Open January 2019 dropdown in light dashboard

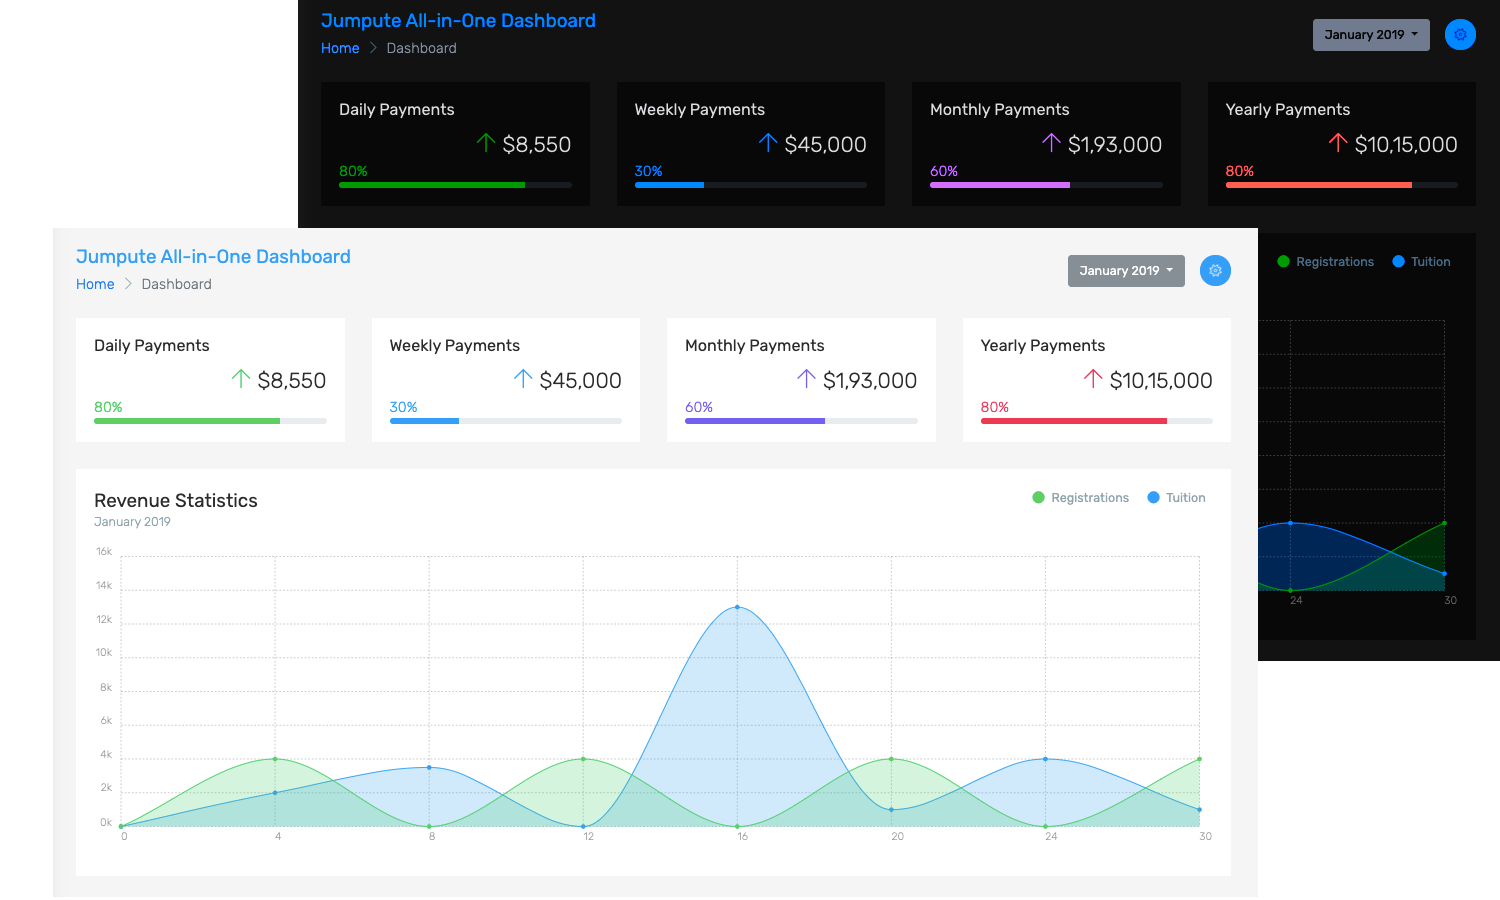coord(1126,270)
